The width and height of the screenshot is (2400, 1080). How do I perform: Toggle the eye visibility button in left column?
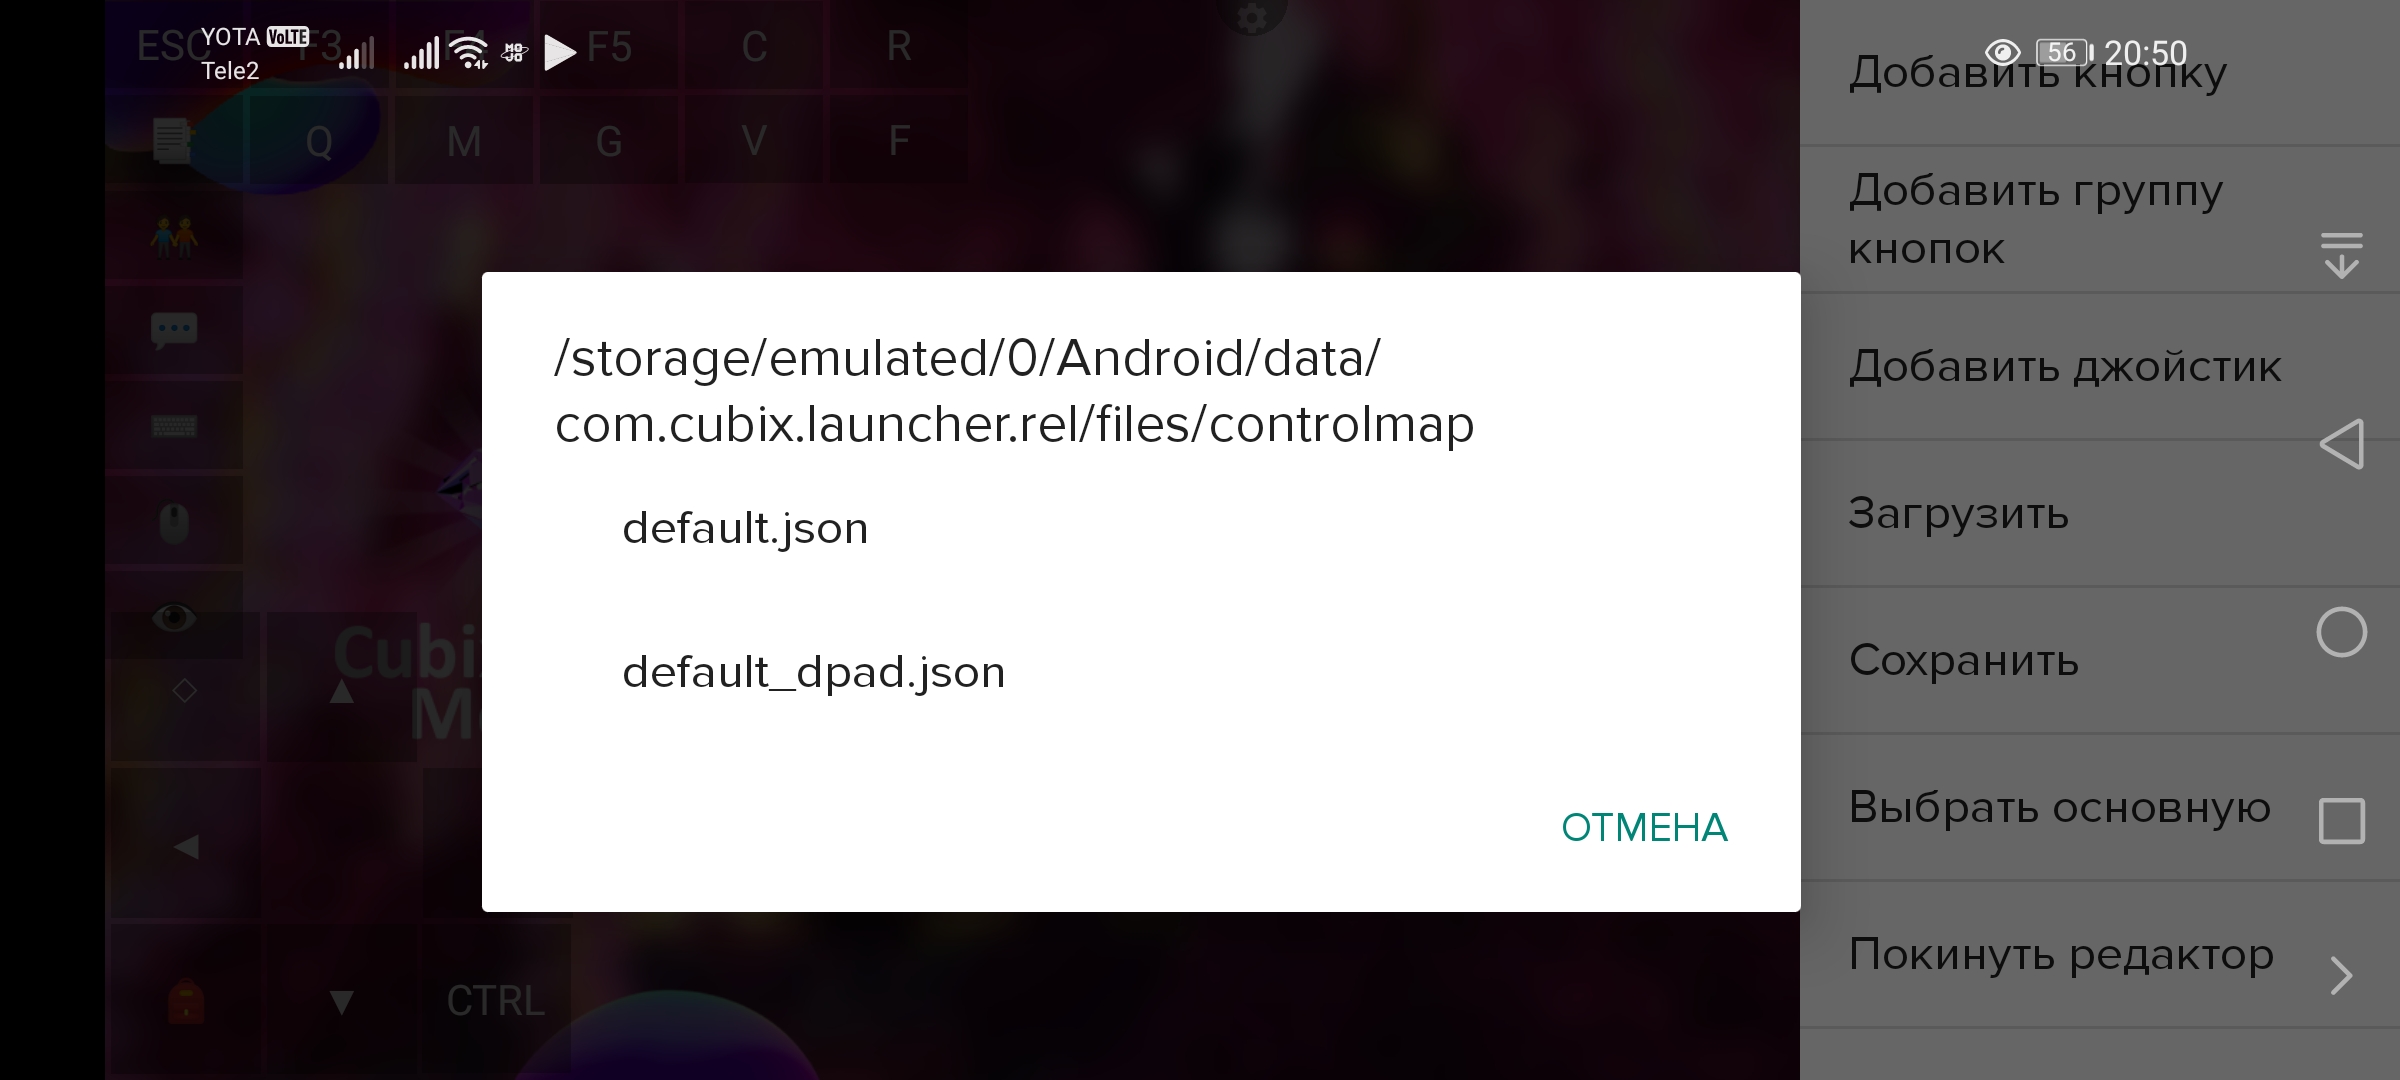coord(174,616)
